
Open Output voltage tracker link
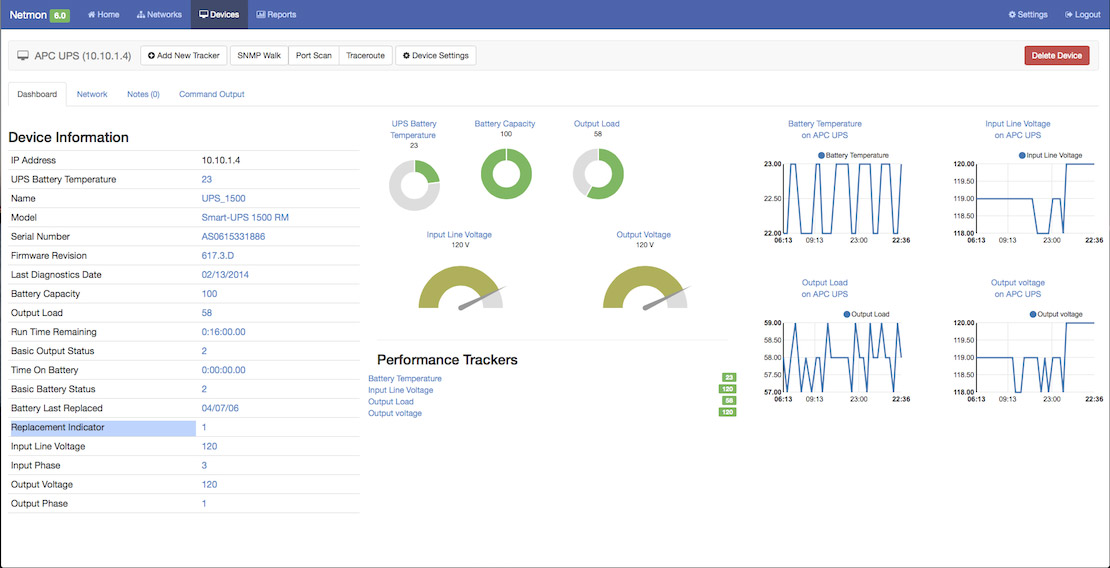395,413
